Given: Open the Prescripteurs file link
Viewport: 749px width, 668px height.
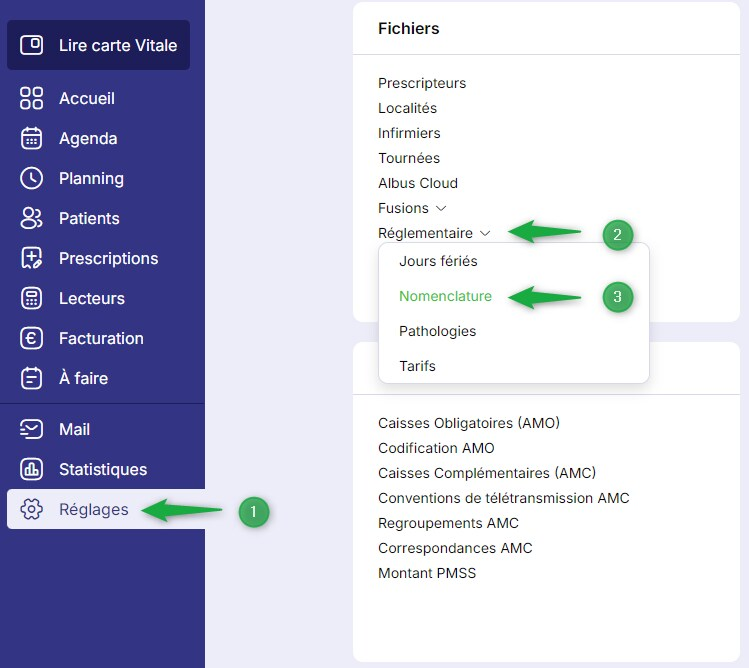Looking at the screenshot, I should tap(422, 83).
